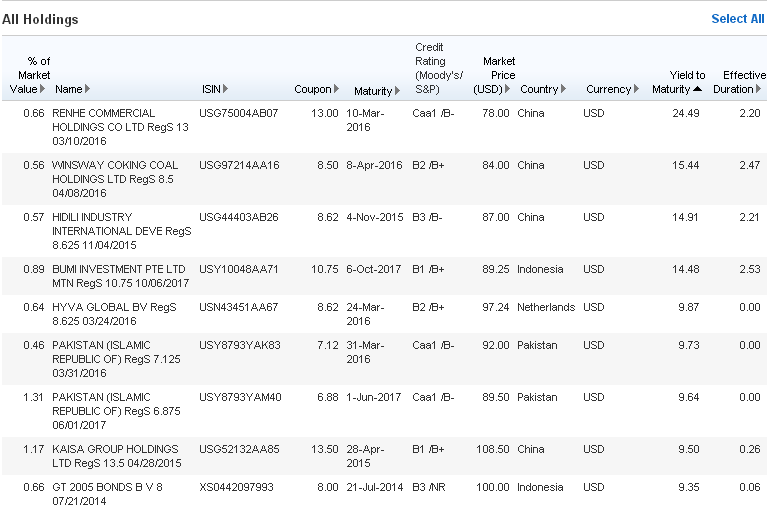Click the Coupon column header
Screen dimensions: 774x506
click(x=312, y=89)
